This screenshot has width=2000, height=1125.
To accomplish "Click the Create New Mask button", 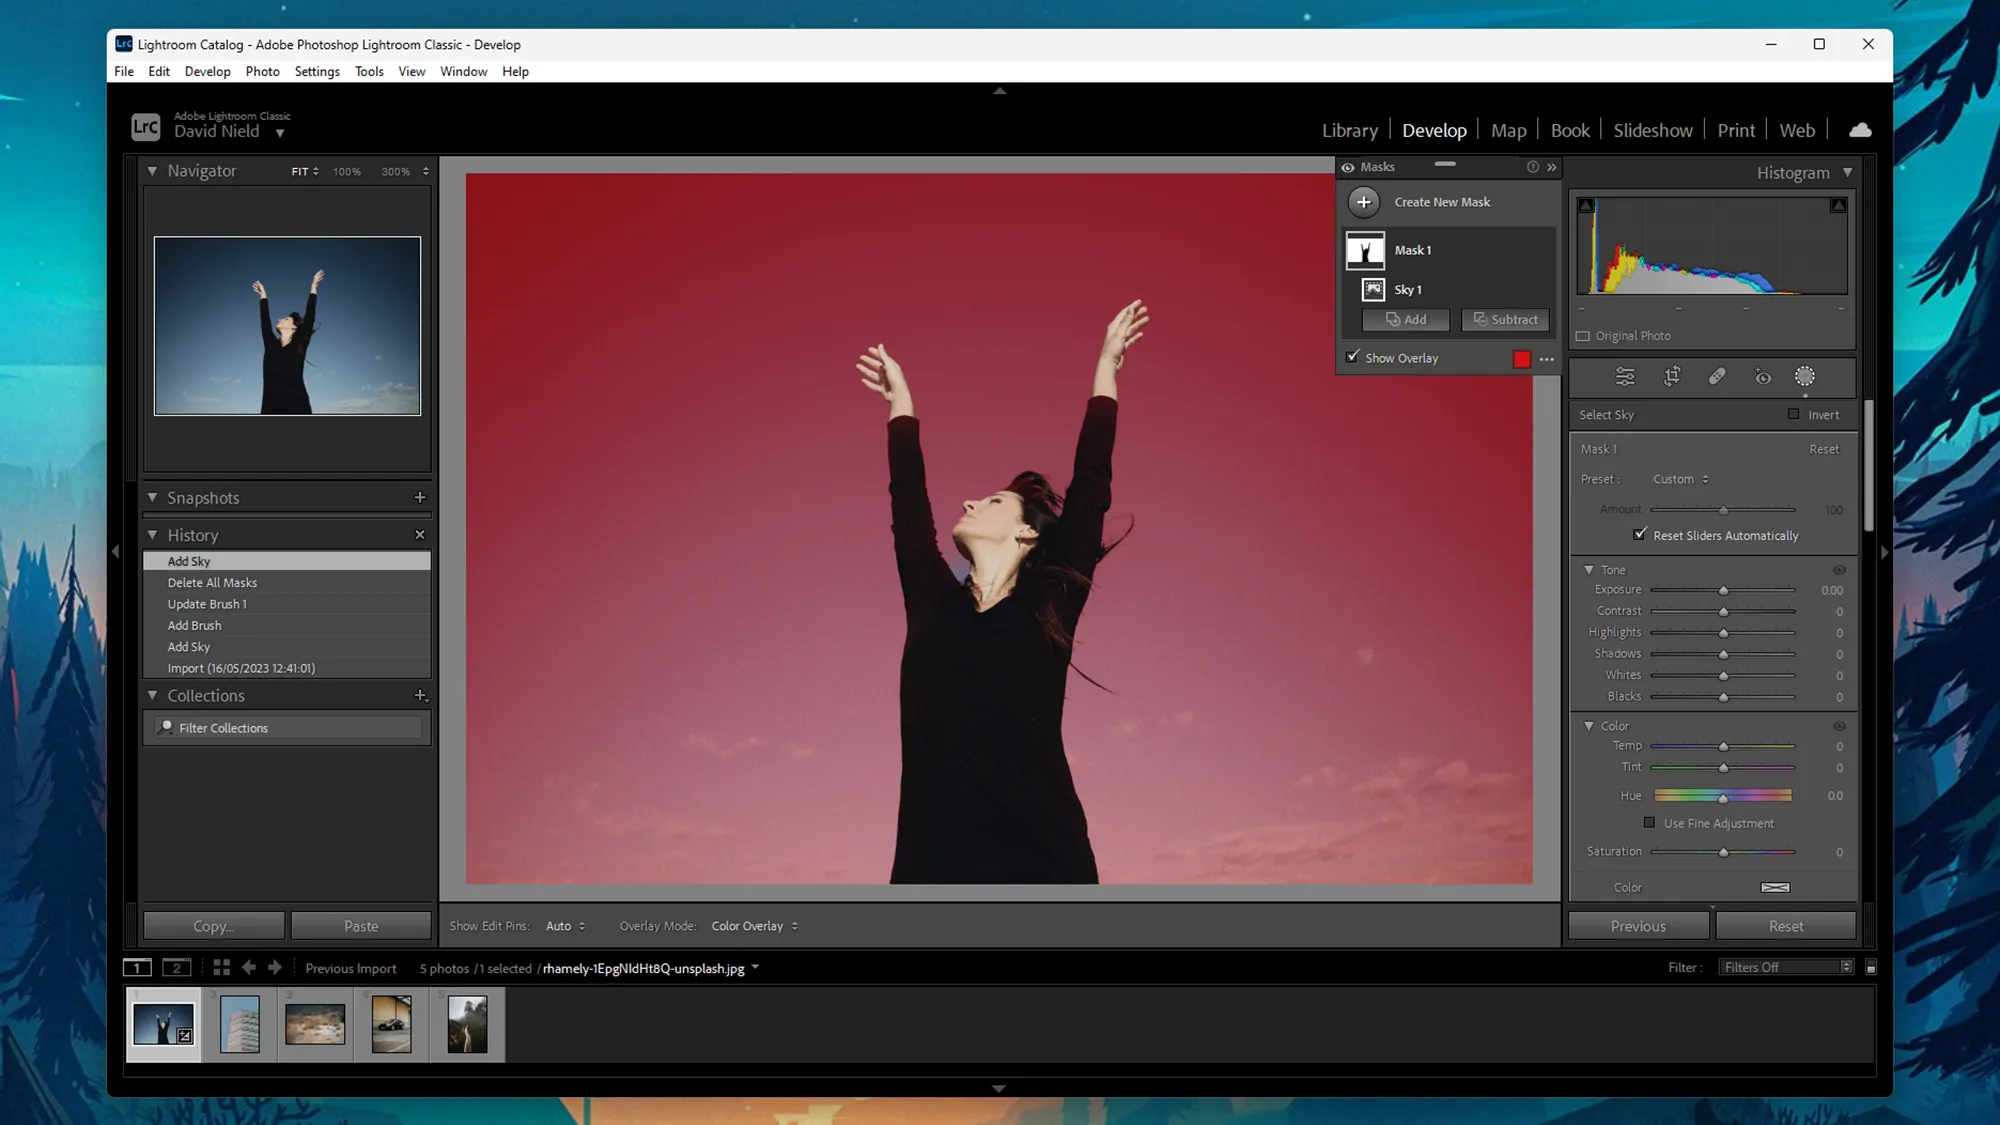I will pos(1365,202).
